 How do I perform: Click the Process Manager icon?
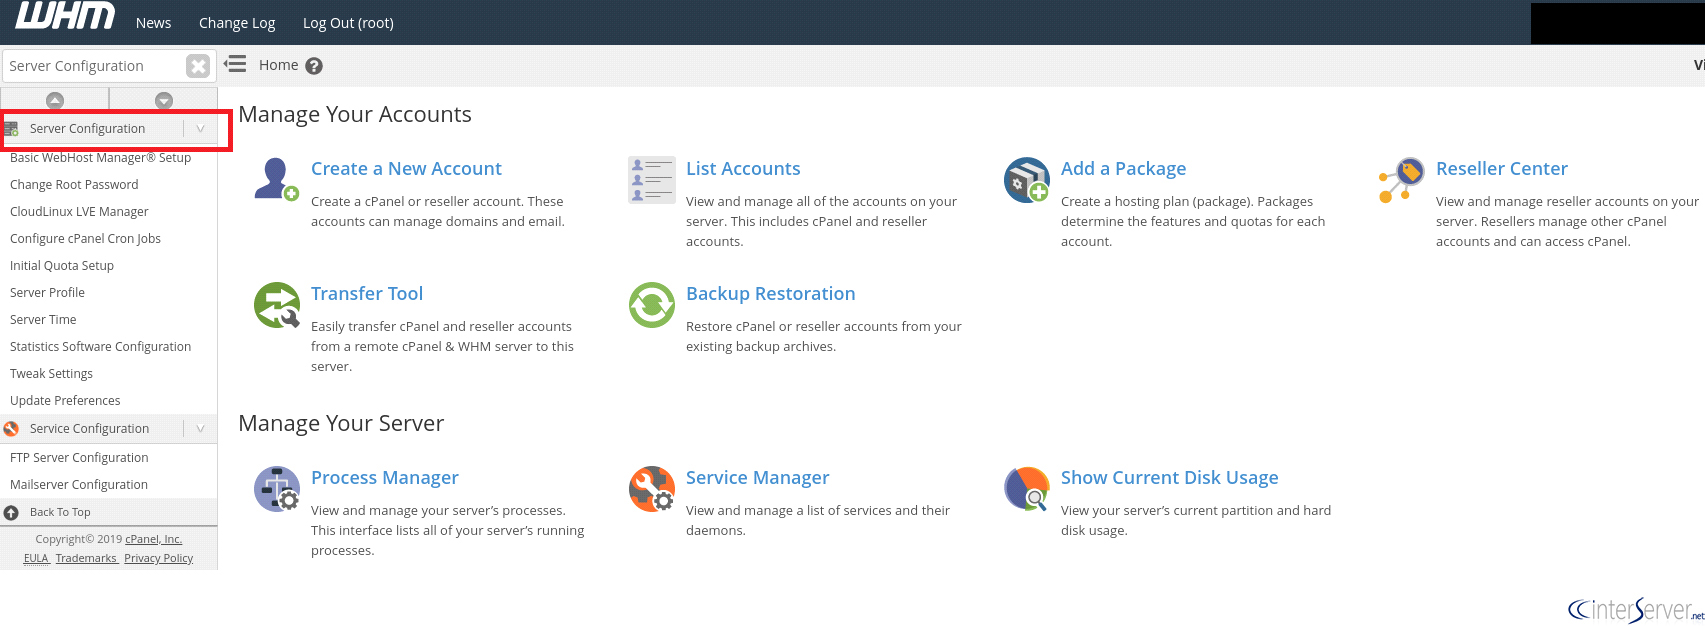tap(277, 489)
